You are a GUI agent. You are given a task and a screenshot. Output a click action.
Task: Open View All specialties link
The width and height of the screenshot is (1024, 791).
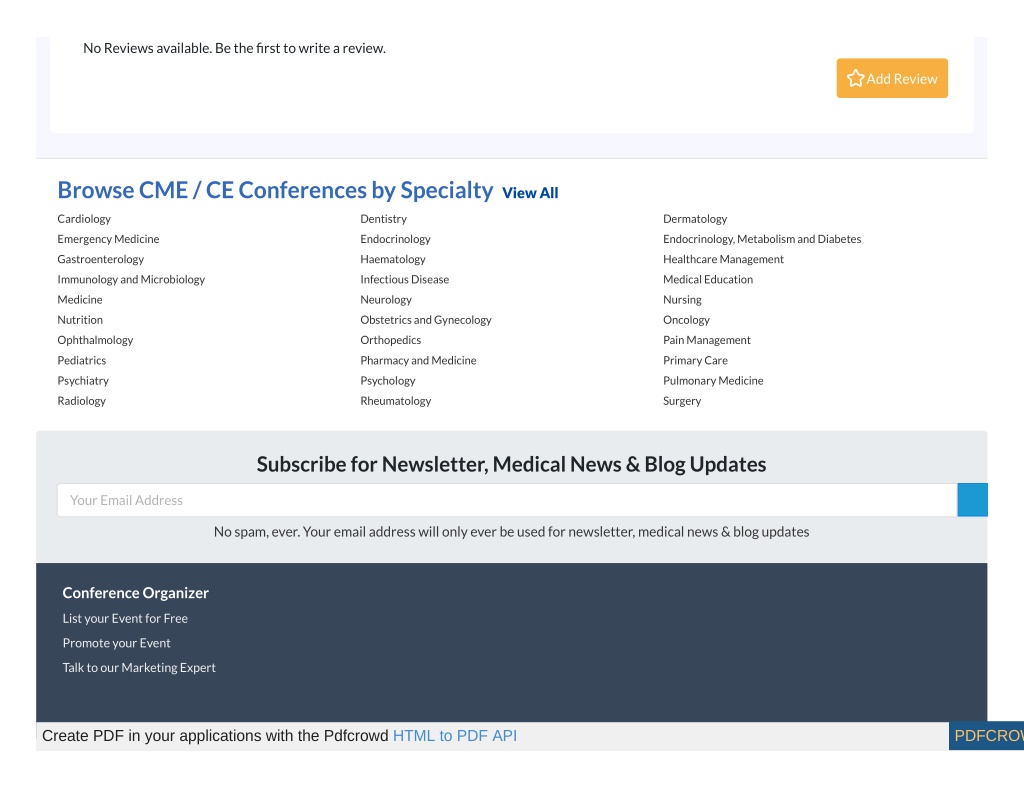(x=530, y=193)
